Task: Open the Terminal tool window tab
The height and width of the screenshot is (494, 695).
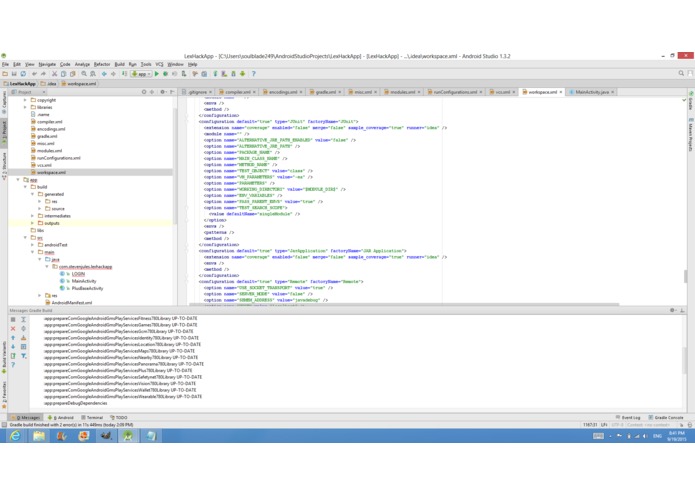Action: (92, 417)
